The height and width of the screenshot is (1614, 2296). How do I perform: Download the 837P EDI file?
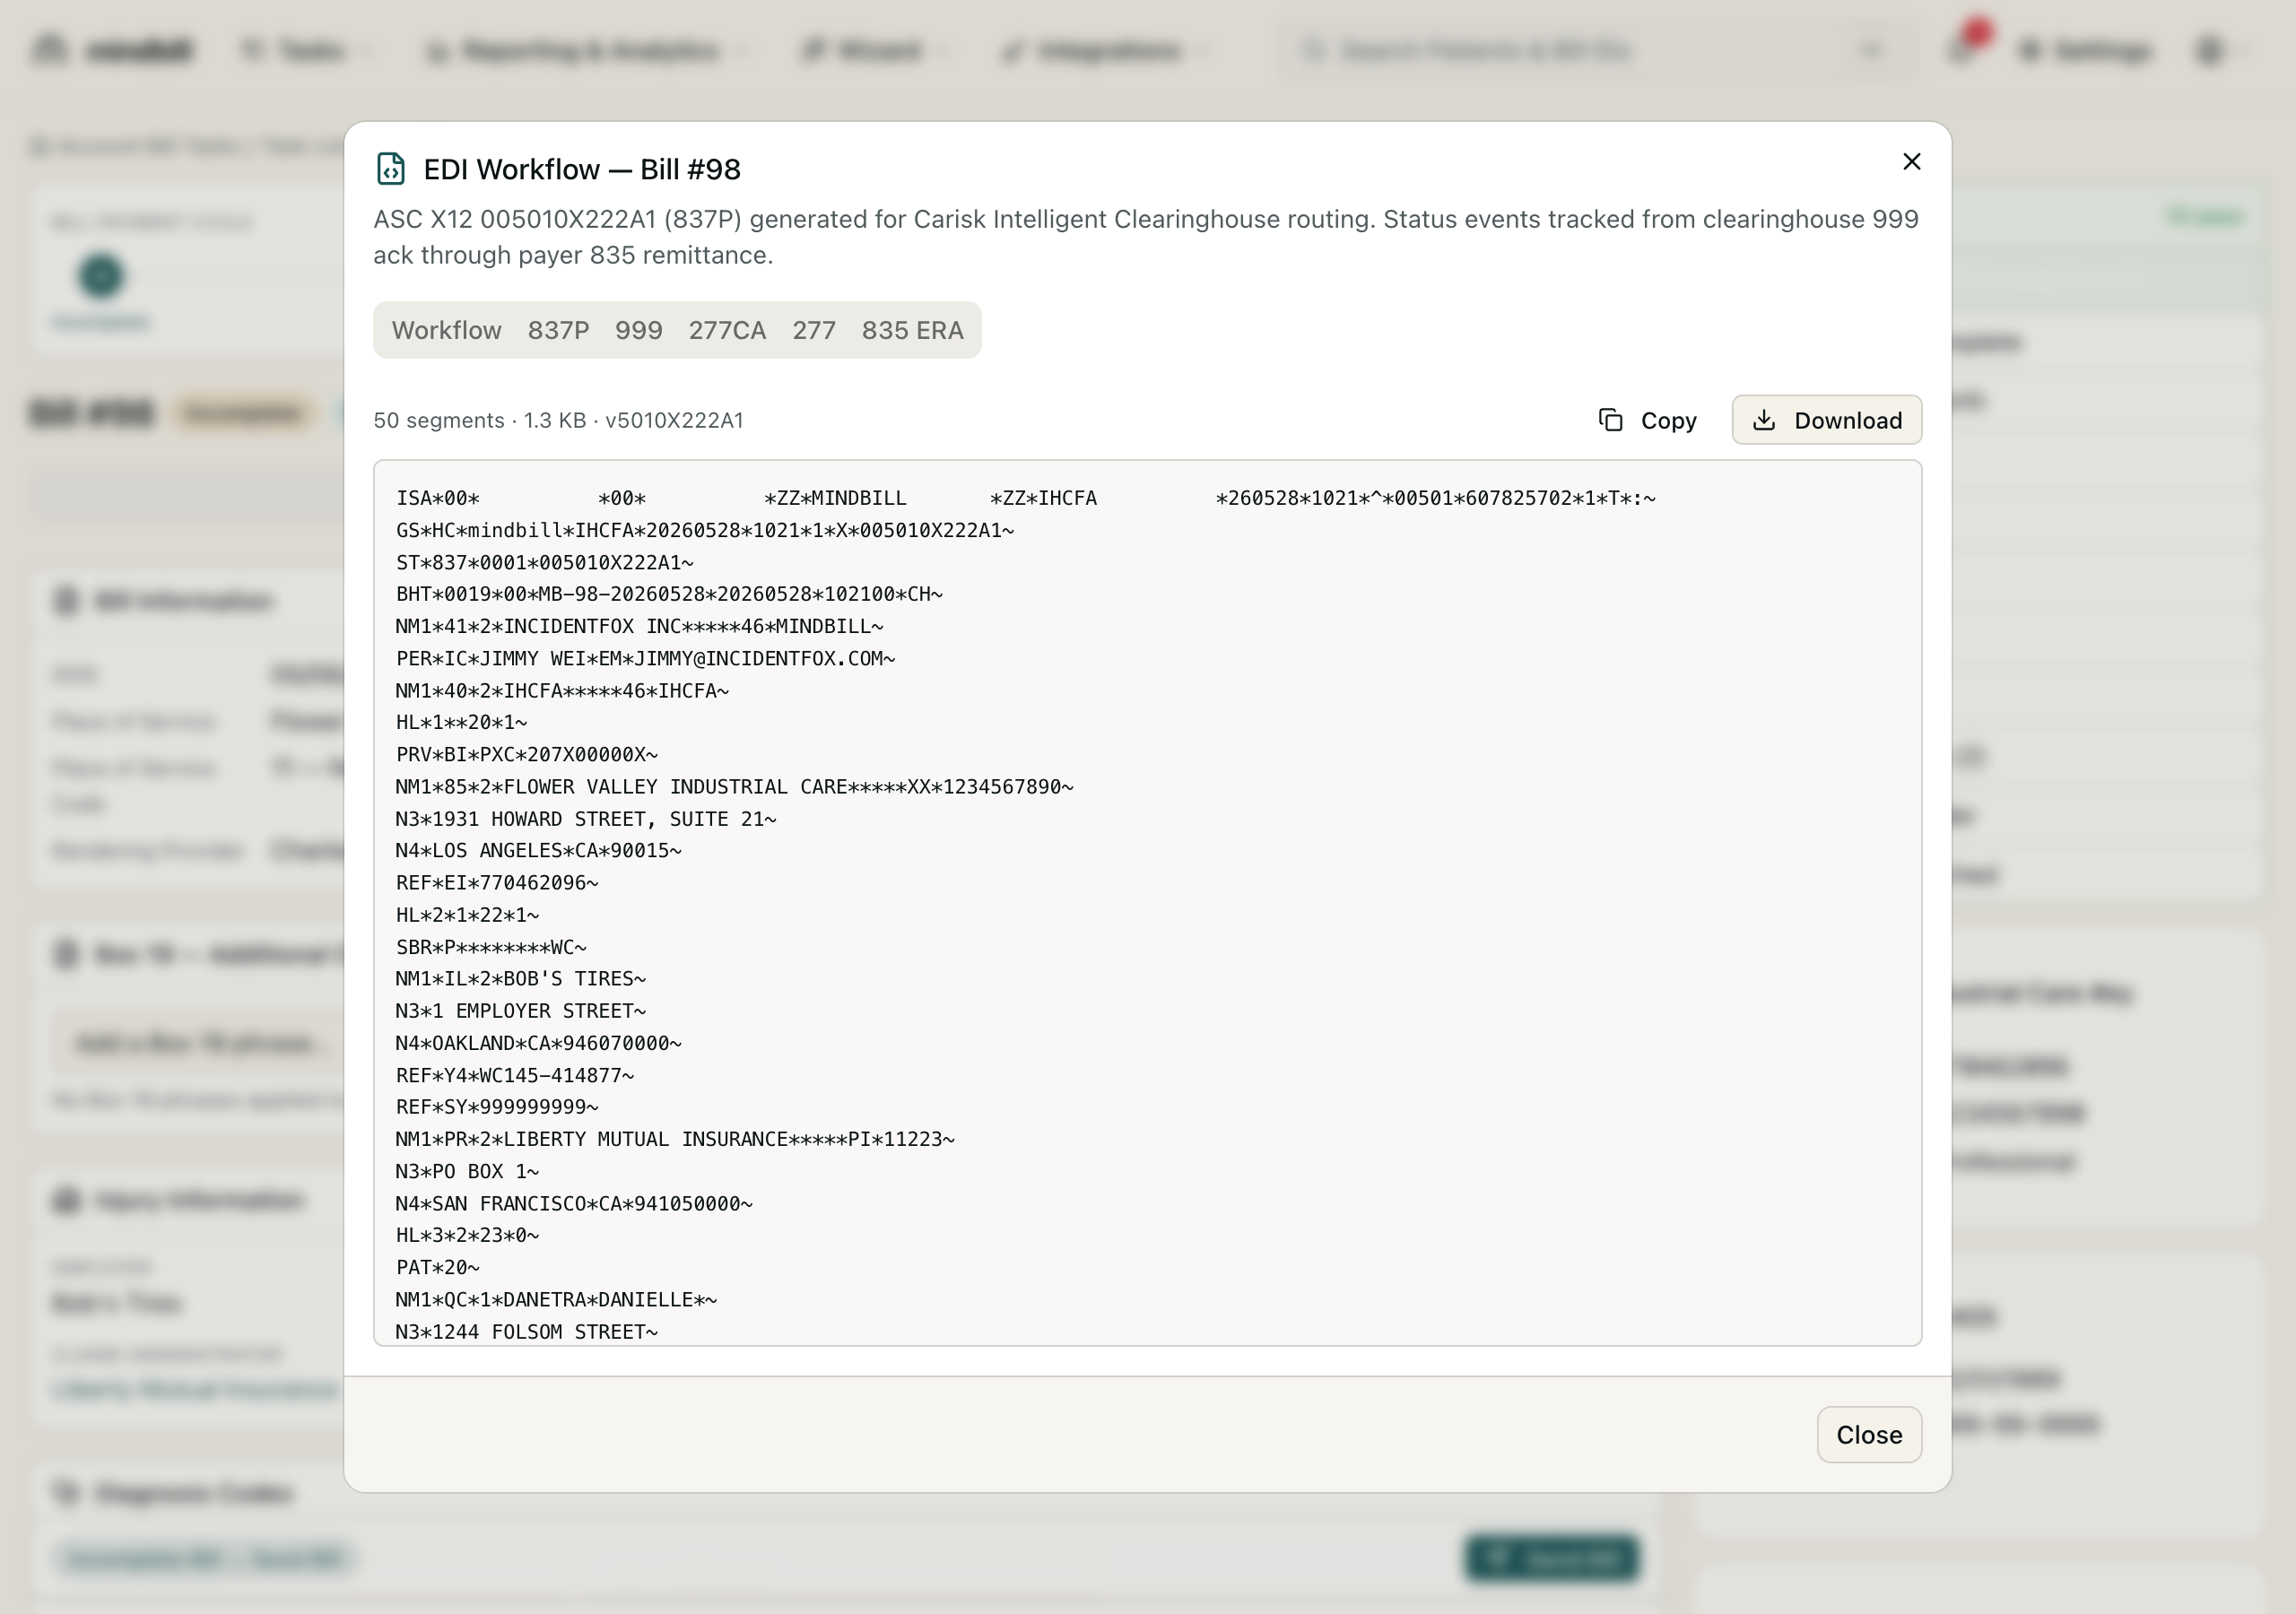coord(1827,420)
